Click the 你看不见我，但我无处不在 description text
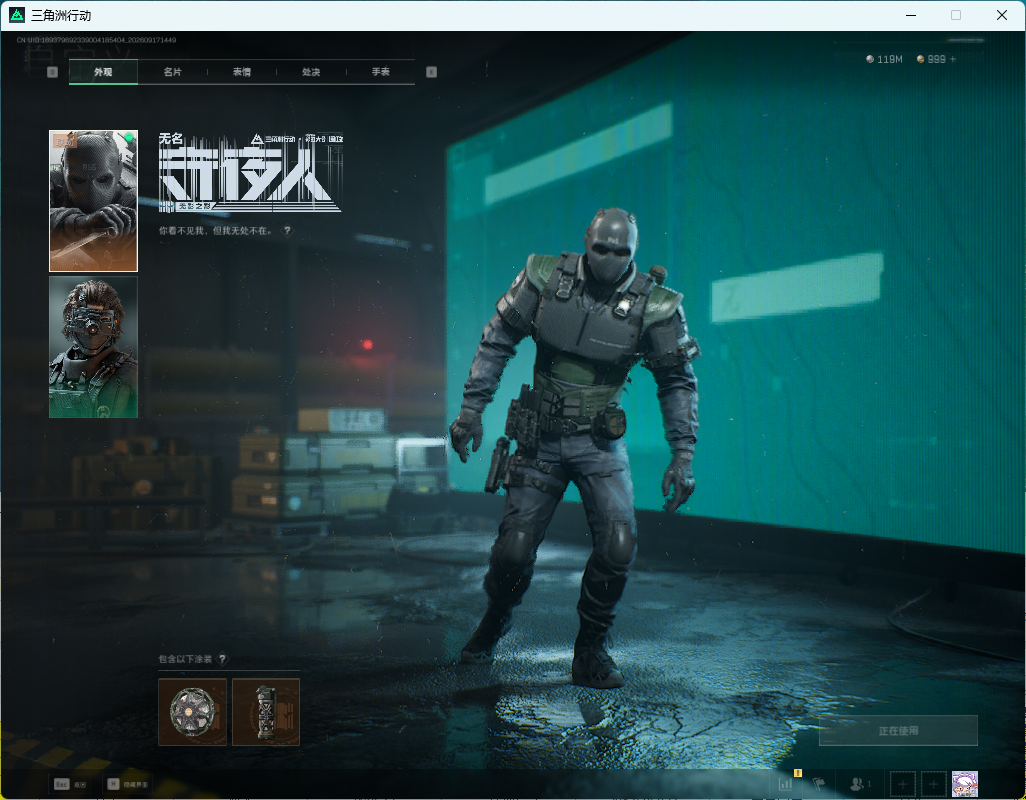1026x800 pixels. tap(216, 230)
